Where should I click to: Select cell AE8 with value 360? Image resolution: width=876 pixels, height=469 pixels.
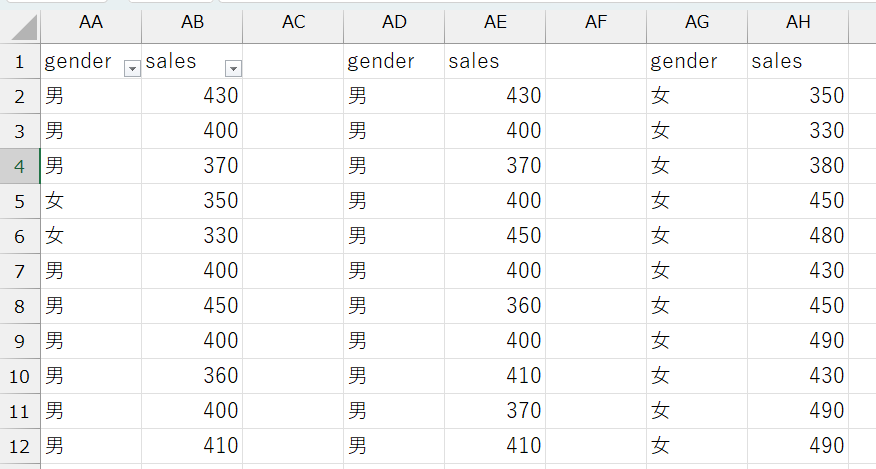tap(495, 306)
